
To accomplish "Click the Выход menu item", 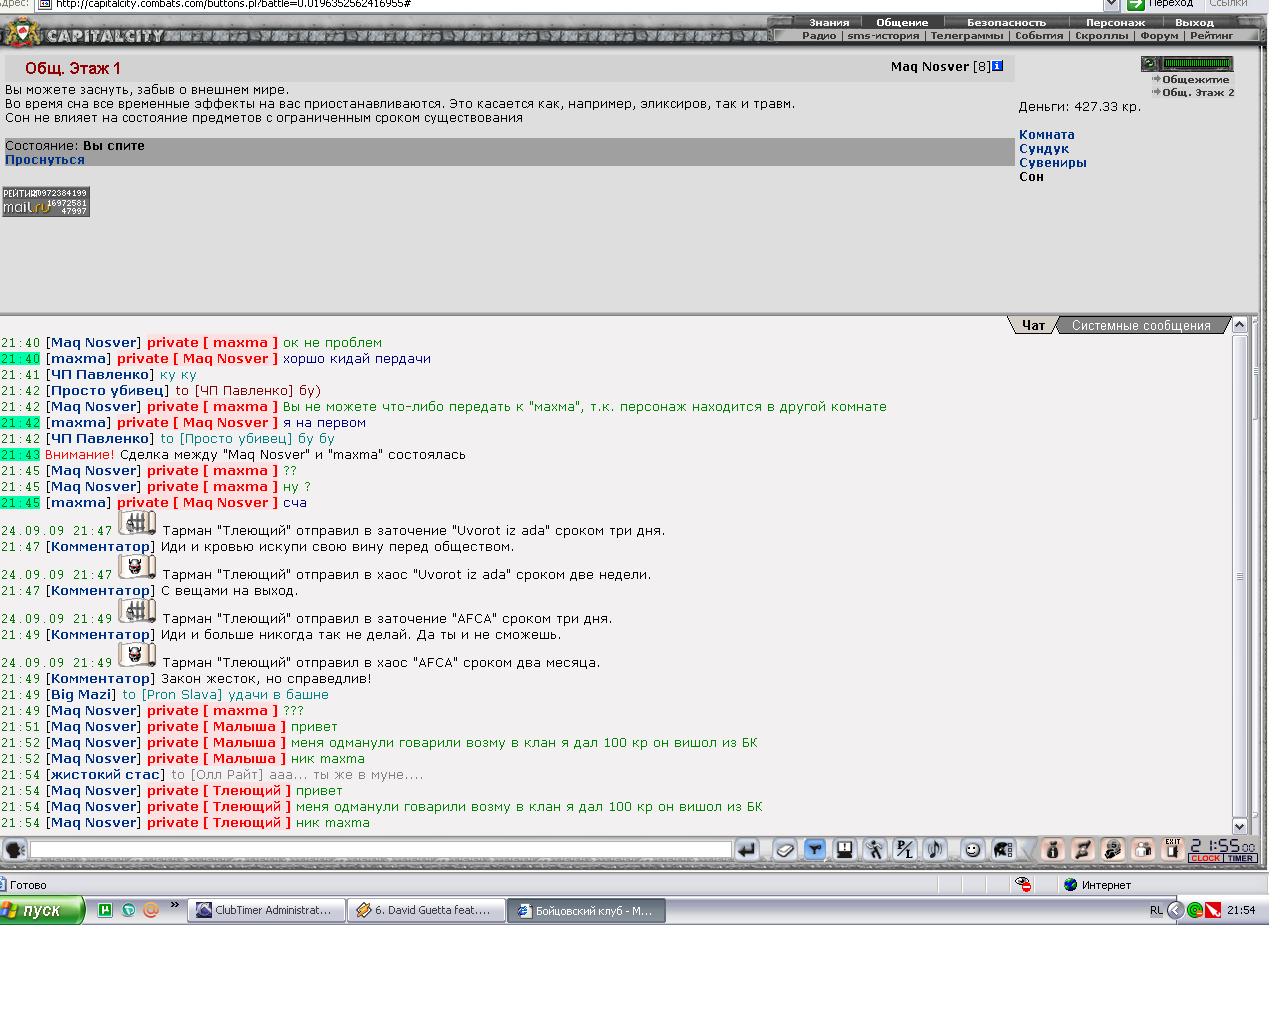I will [x=1194, y=22].
